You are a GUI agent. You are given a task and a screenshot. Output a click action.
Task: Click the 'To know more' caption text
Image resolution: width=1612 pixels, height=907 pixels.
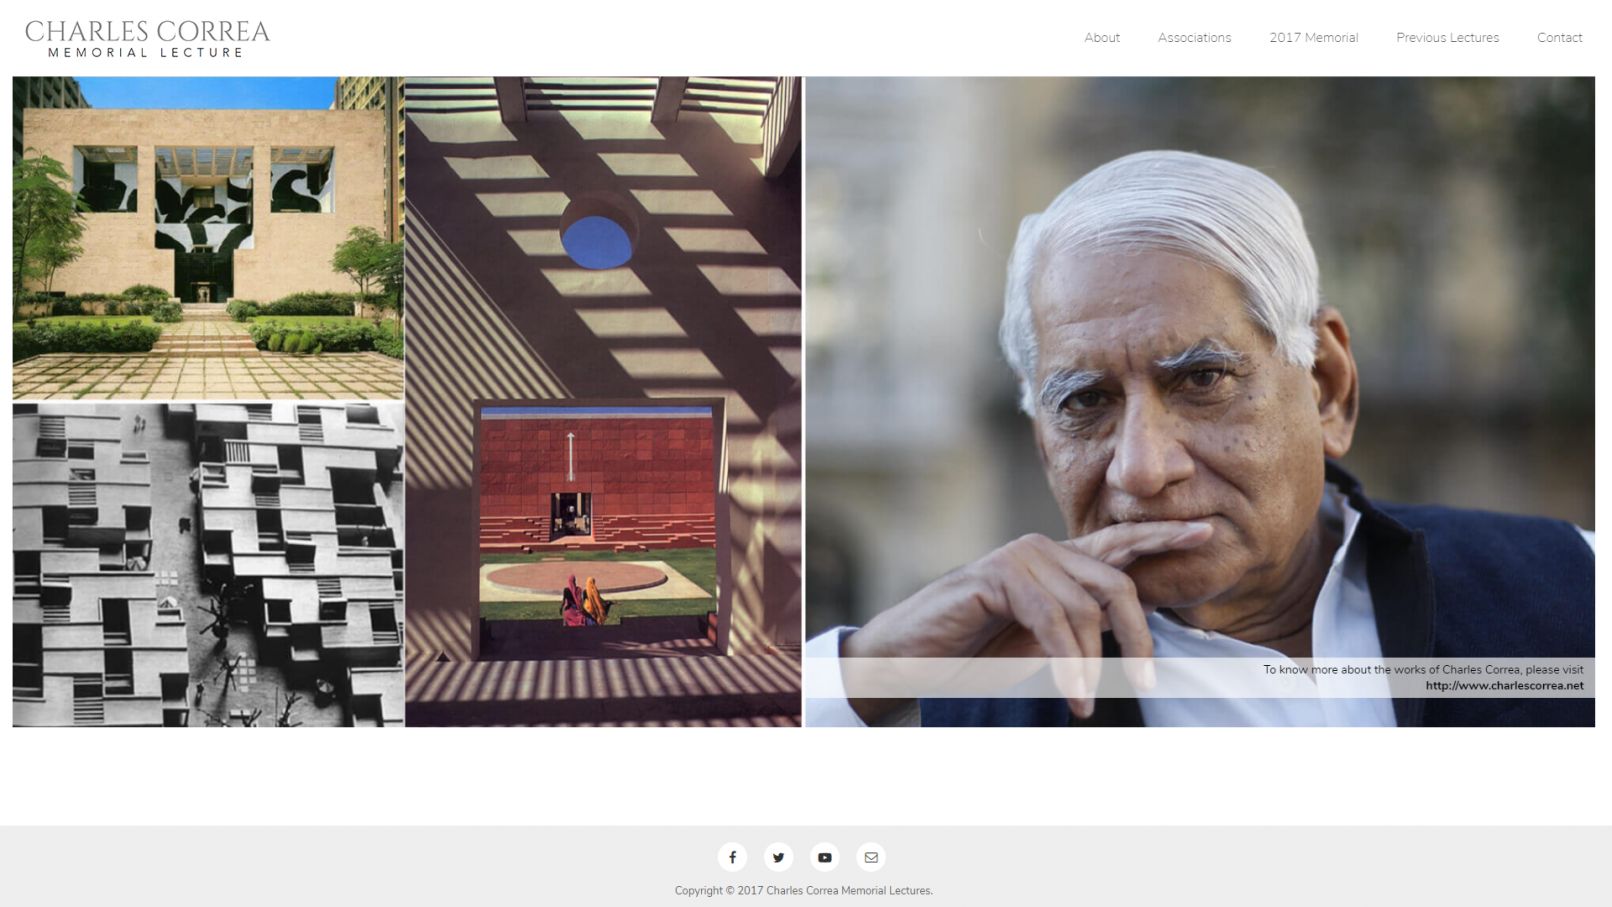1422,670
